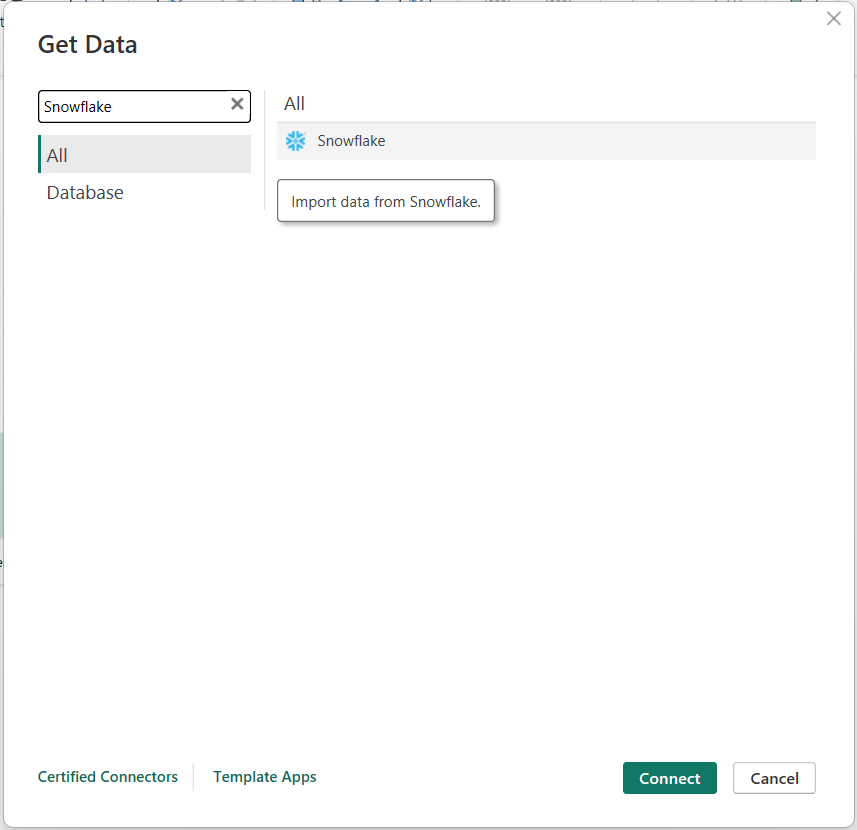Abort data import via Cancel
857x830 pixels.
774,778
